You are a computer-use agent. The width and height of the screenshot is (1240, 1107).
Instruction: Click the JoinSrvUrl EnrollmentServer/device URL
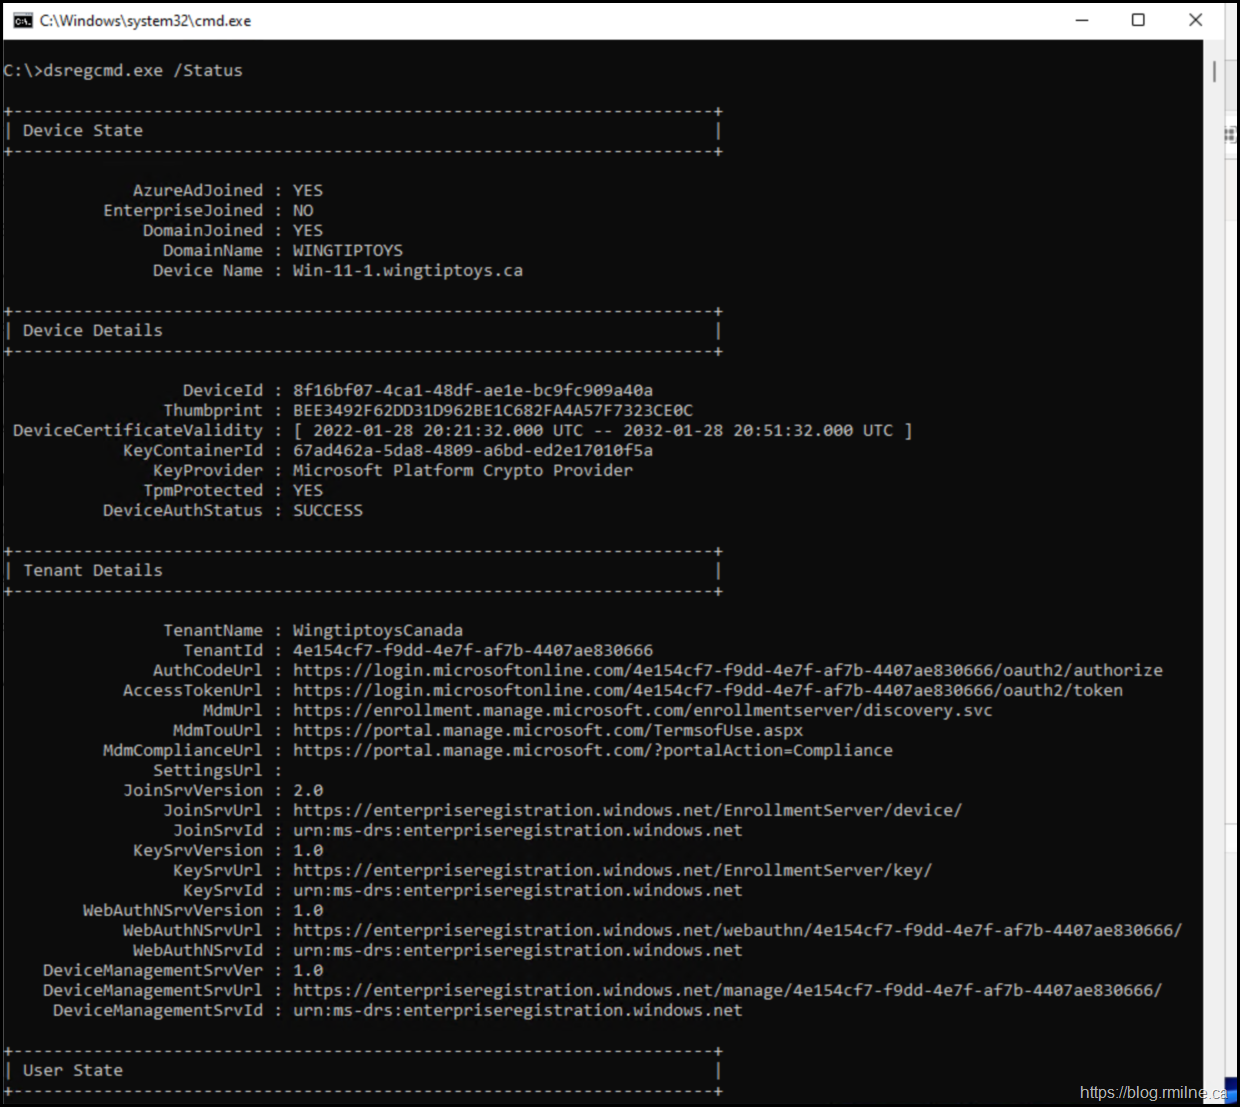[x=627, y=811]
